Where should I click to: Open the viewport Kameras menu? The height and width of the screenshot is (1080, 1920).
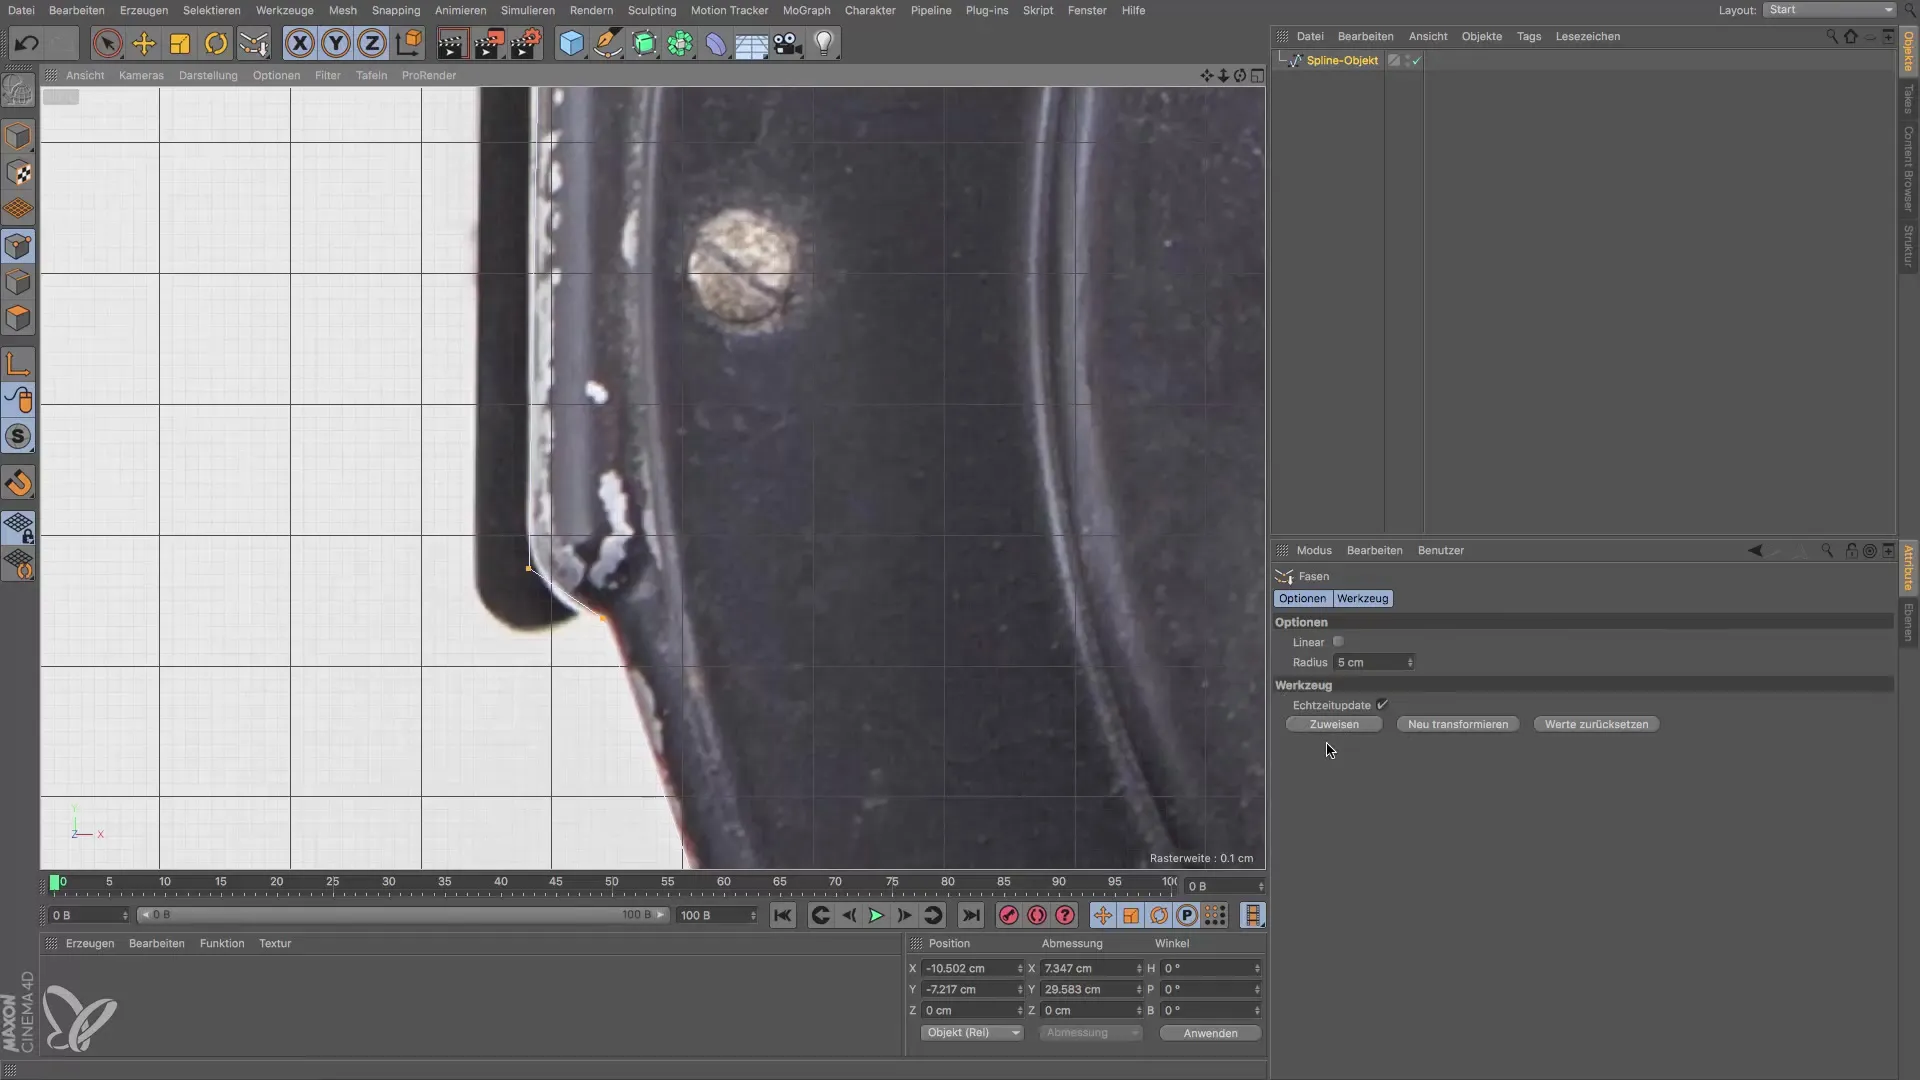tap(141, 75)
